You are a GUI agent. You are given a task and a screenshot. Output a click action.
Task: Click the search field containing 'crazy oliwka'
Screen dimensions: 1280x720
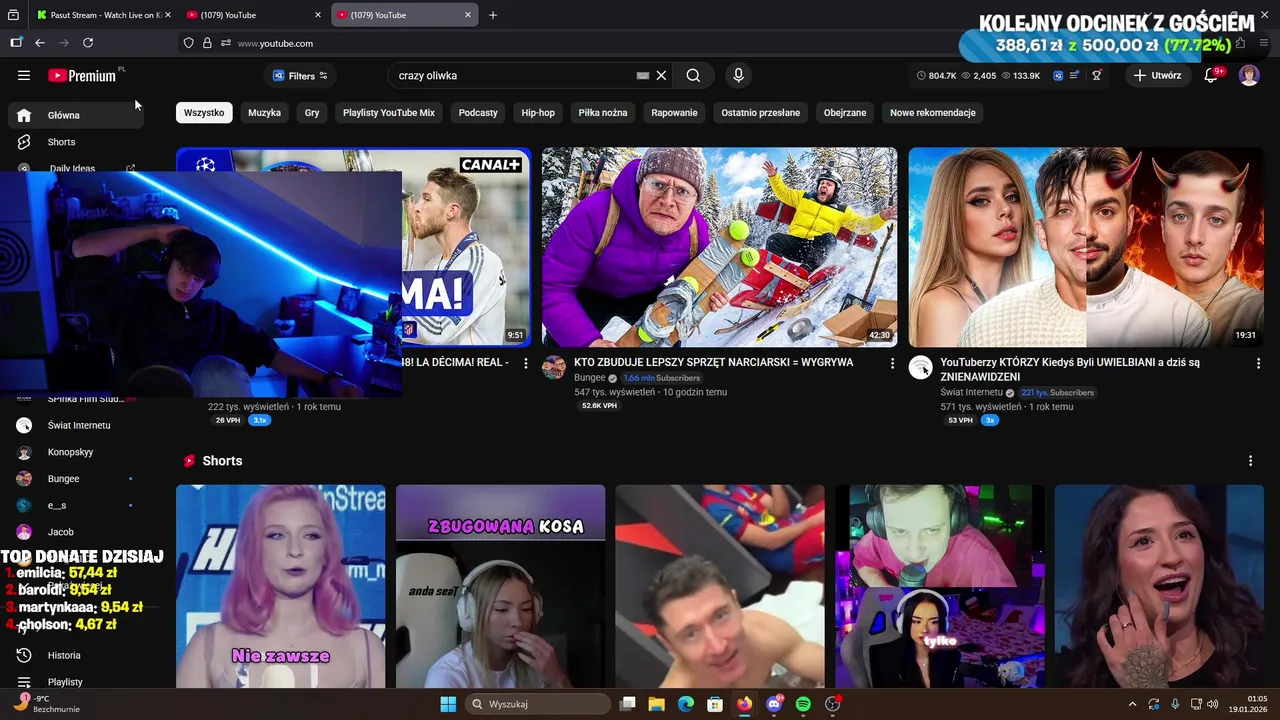point(515,75)
